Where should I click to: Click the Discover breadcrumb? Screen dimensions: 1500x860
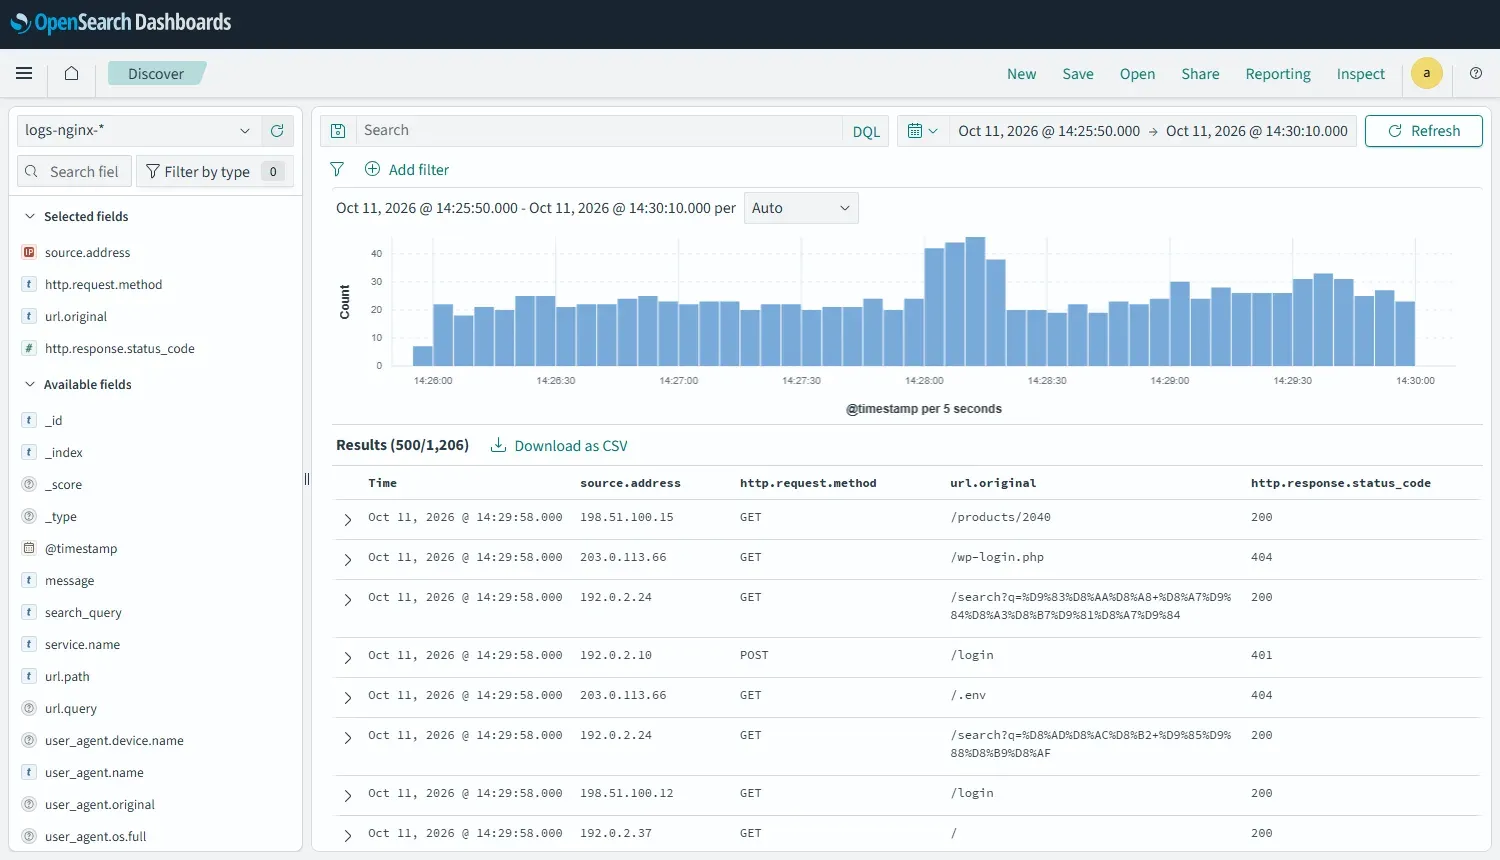156,73
